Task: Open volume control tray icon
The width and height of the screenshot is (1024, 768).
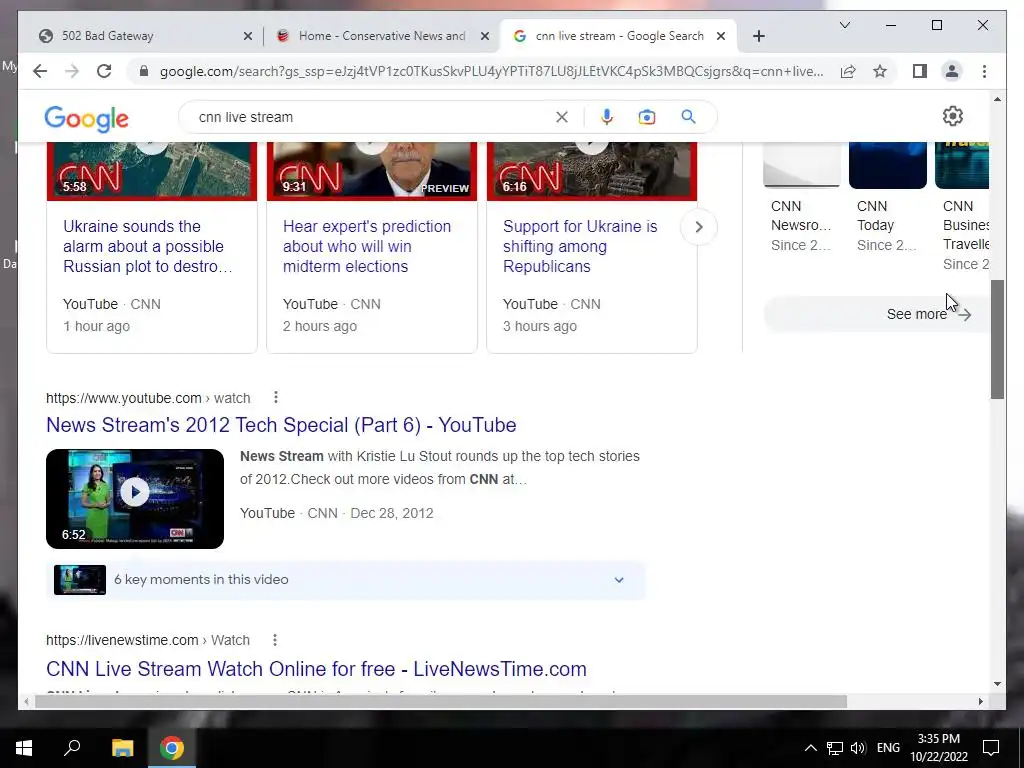Action: pos(858,748)
